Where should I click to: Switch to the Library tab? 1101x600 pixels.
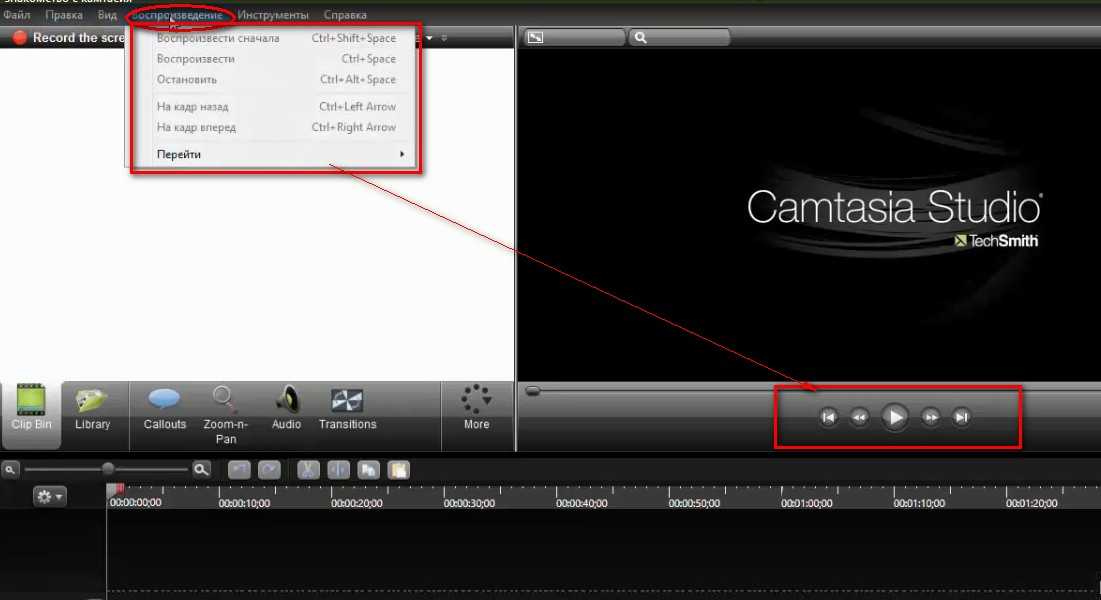point(92,409)
